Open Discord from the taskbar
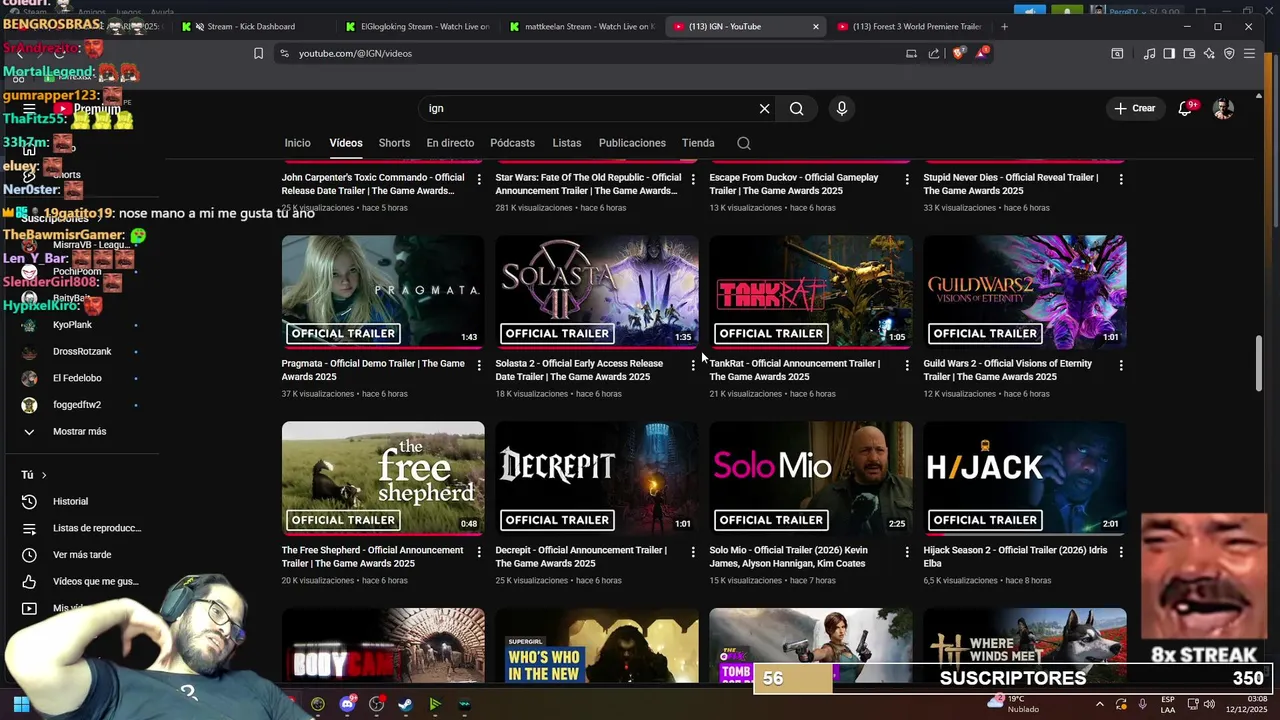1280x720 pixels. [347, 704]
